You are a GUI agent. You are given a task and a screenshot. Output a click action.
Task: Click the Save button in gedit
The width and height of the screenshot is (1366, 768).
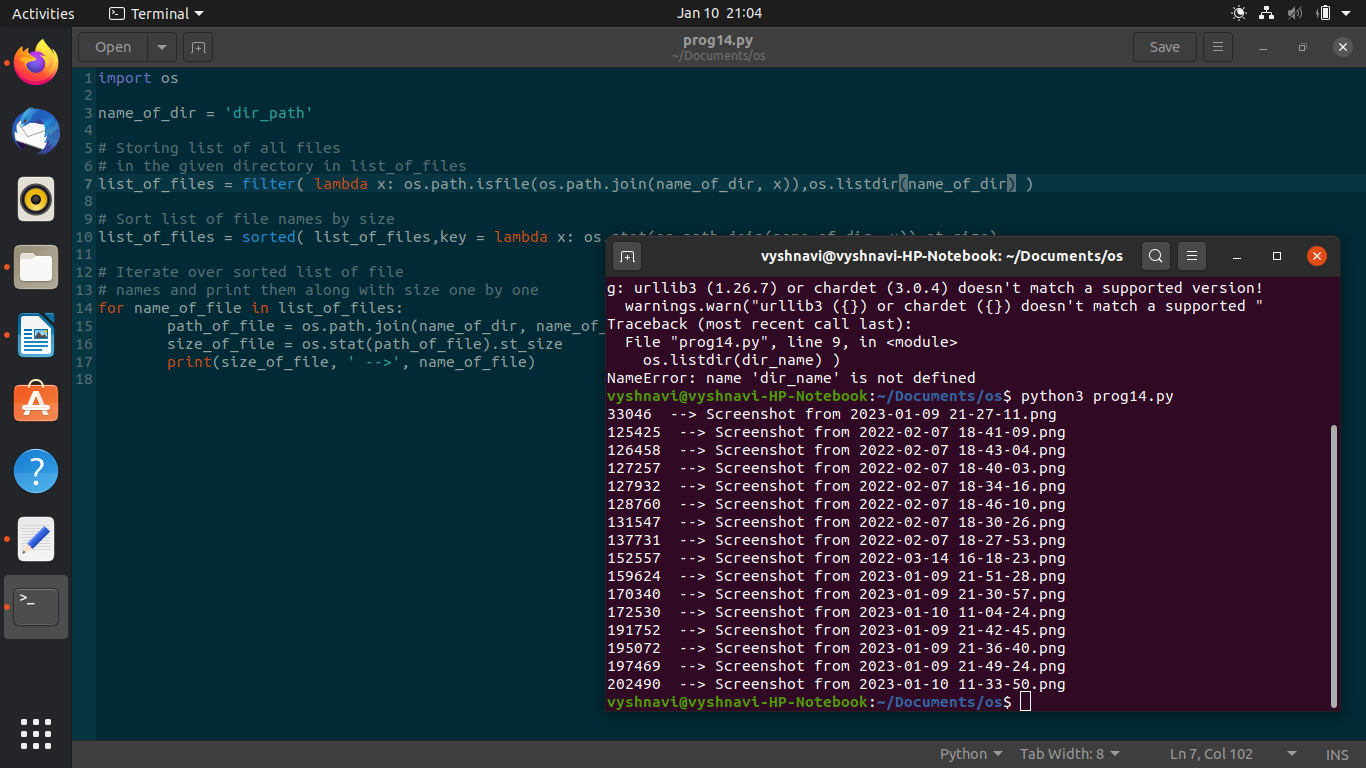point(1164,47)
